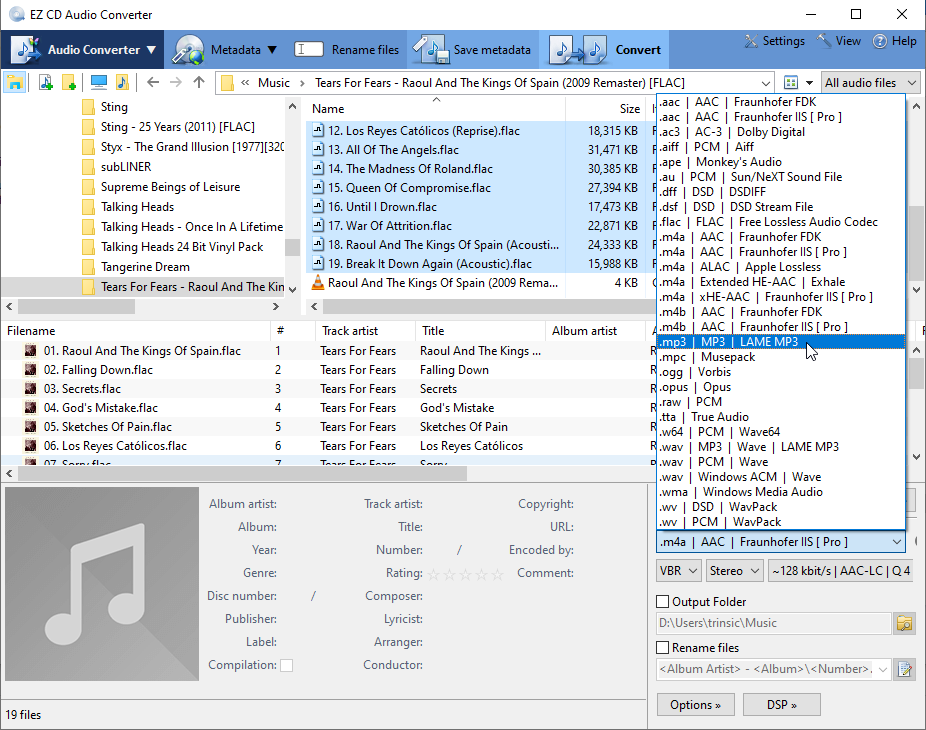Click the Rename files toolbar icon
This screenshot has height=730, width=926.
tap(309, 49)
